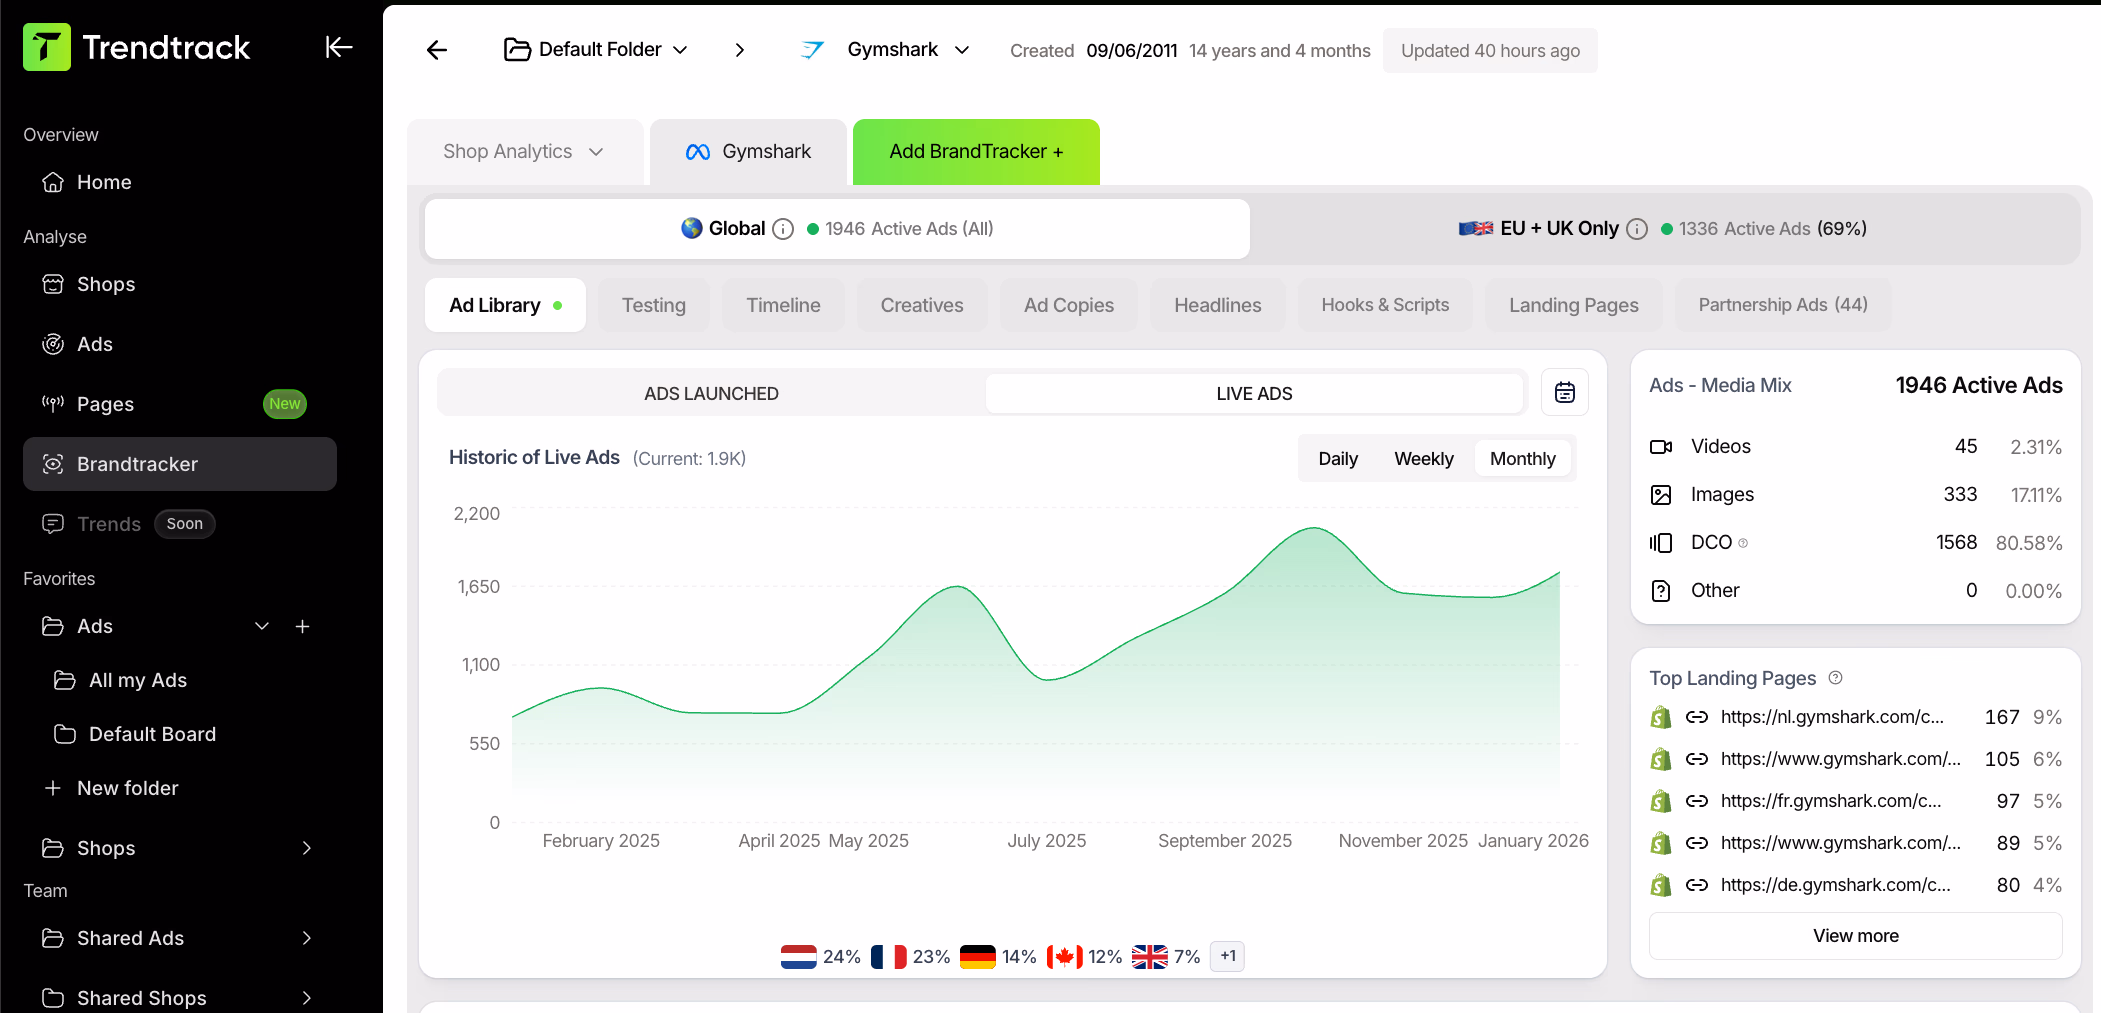The width and height of the screenshot is (2101, 1013).
Task: Click the DCO info icon in Media Mix
Action: click(1742, 543)
